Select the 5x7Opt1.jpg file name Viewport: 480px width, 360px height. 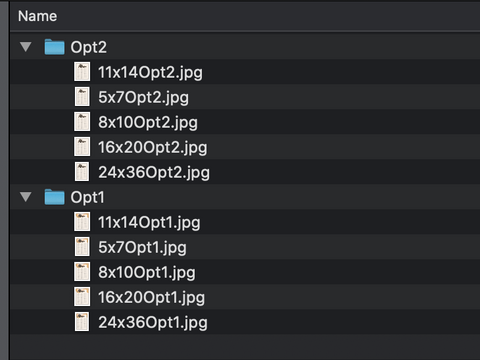[x=142, y=247]
